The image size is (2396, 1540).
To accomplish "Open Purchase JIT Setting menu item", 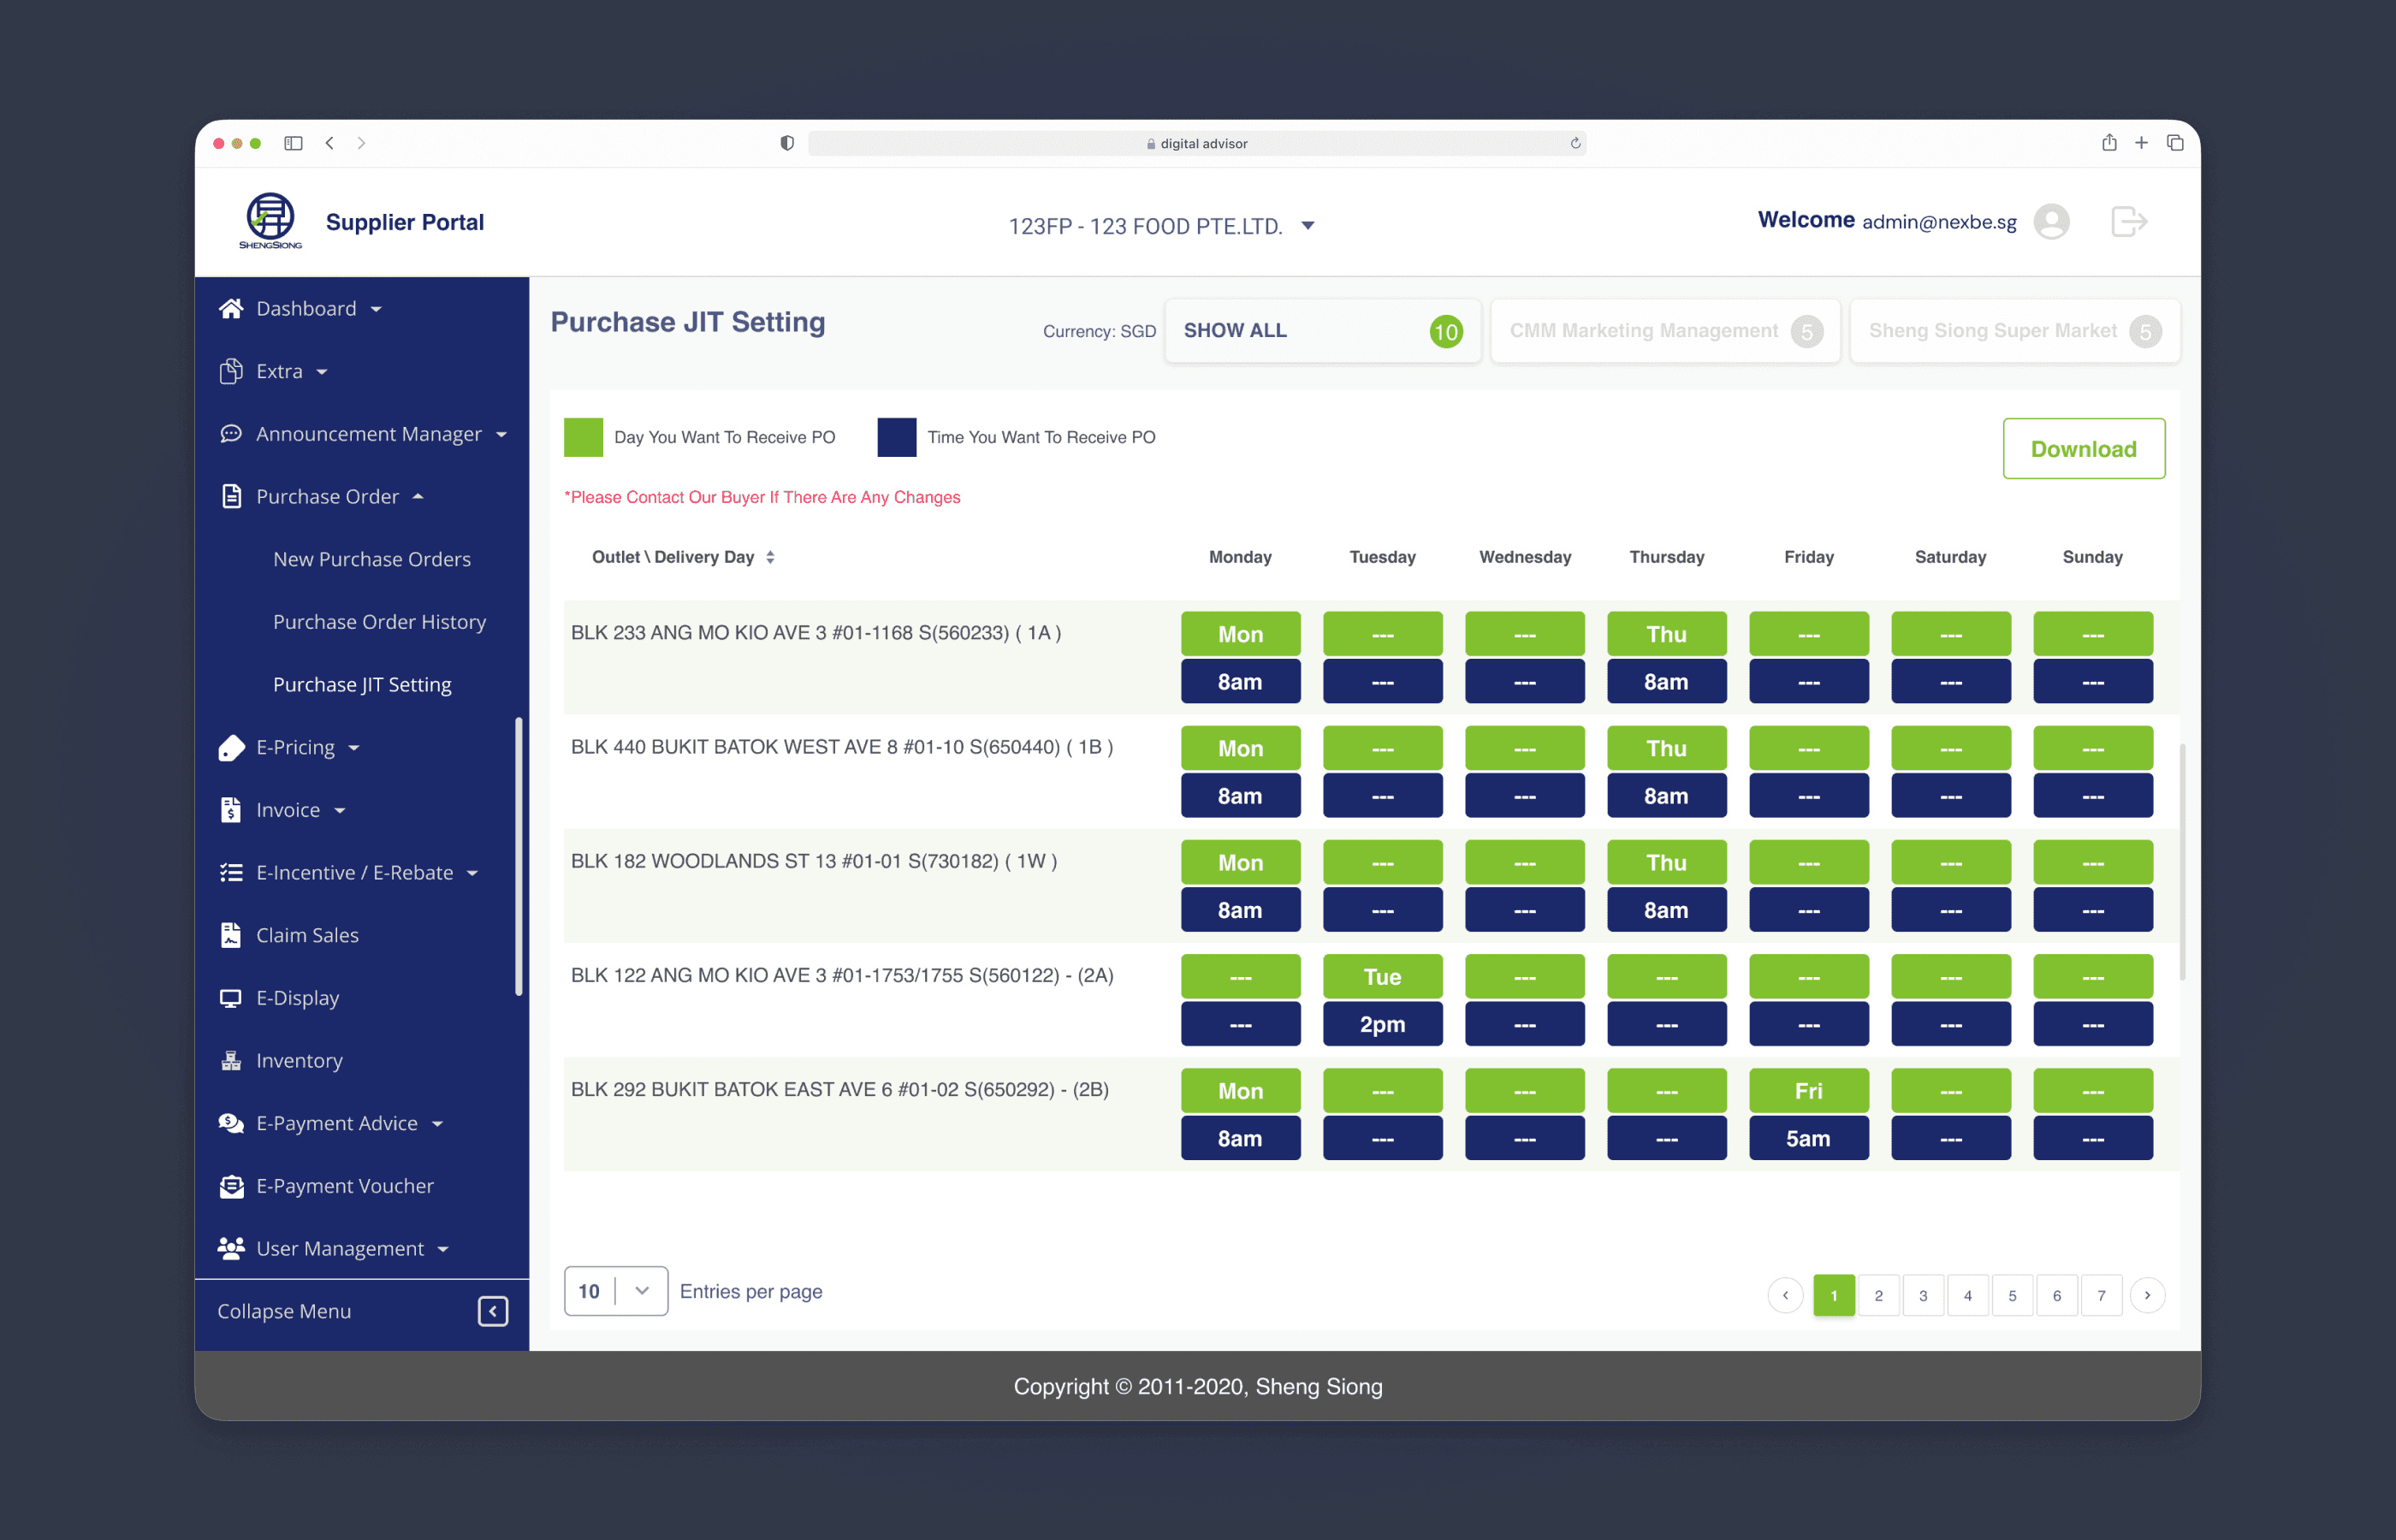I will [x=362, y=685].
